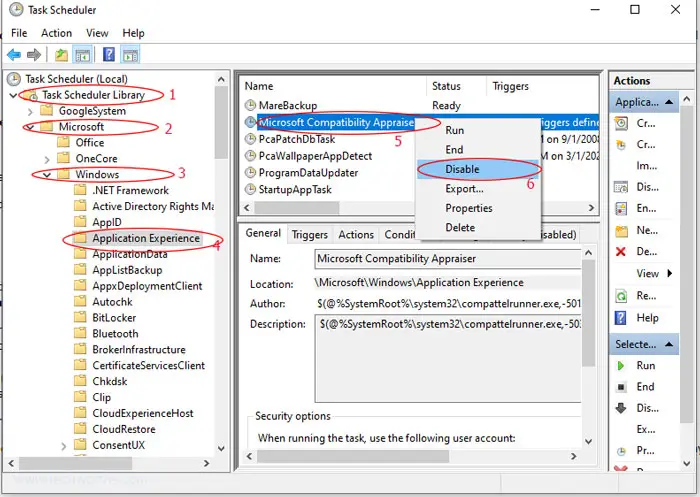This screenshot has height=497, width=700.
Task: Click the PcaPatchDbTask clock icon
Action: [250, 139]
